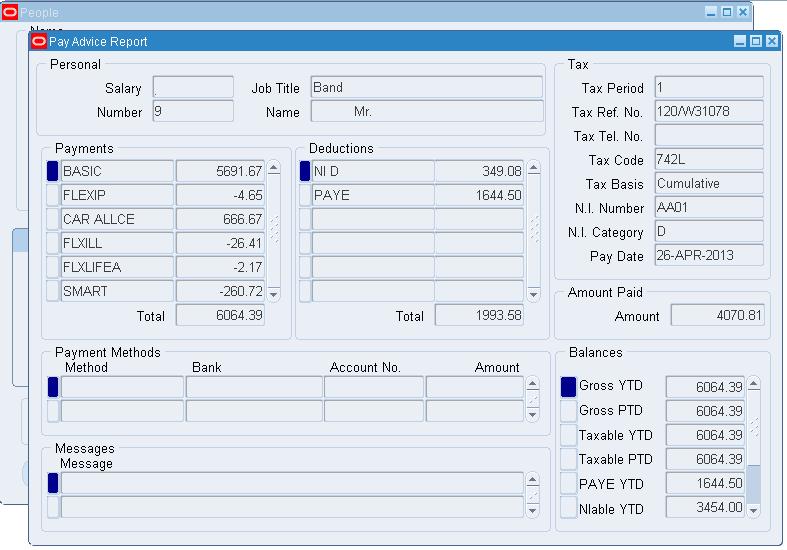The width and height of the screenshot is (787, 550).
Task: Click the Tax Ref. No. field
Action: pos(709,111)
